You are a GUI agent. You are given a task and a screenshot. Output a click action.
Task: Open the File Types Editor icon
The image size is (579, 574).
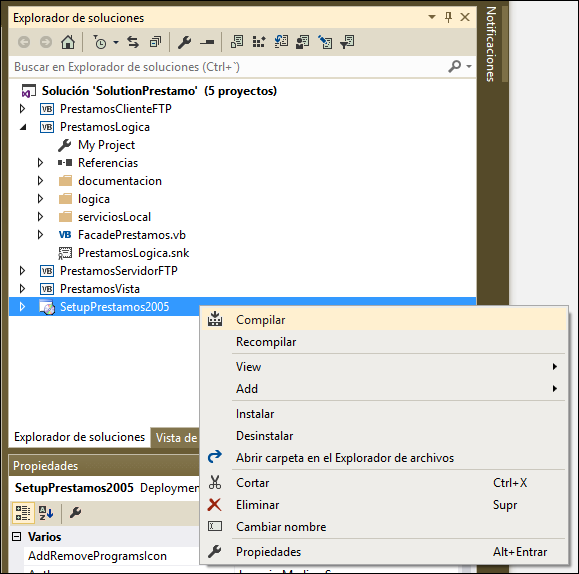(x=281, y=42)
